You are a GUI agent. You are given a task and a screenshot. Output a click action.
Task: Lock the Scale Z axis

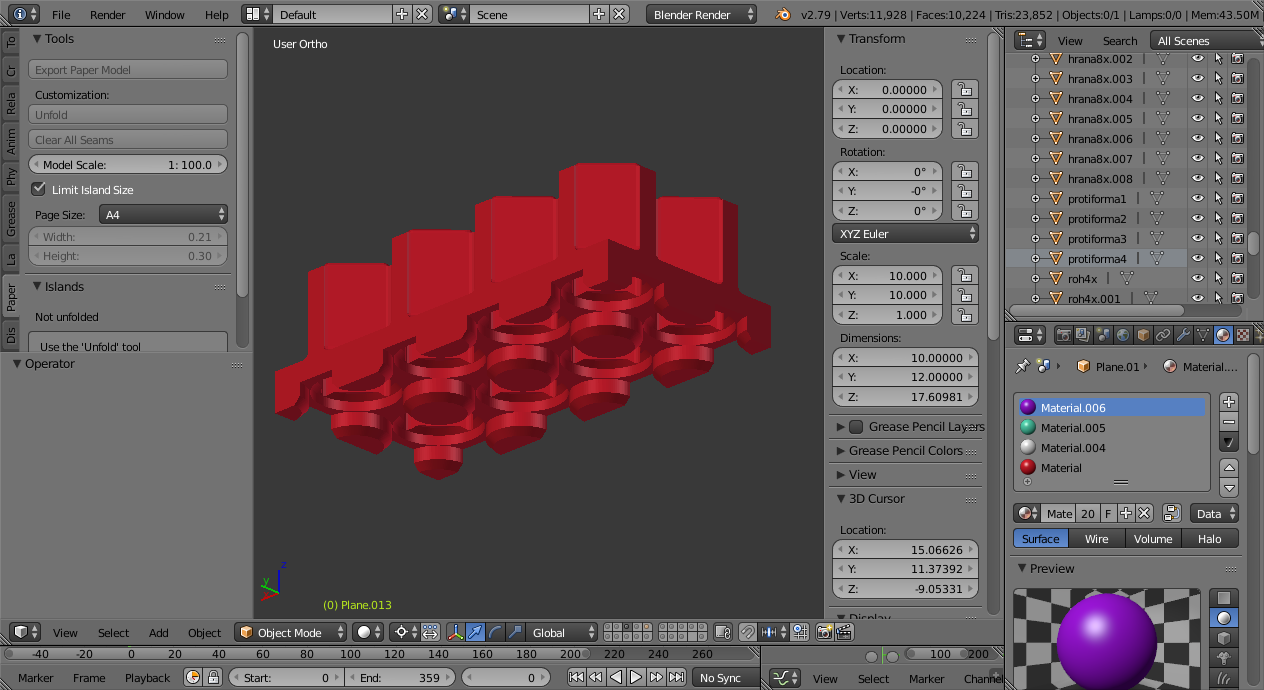(x=965, y=315)
